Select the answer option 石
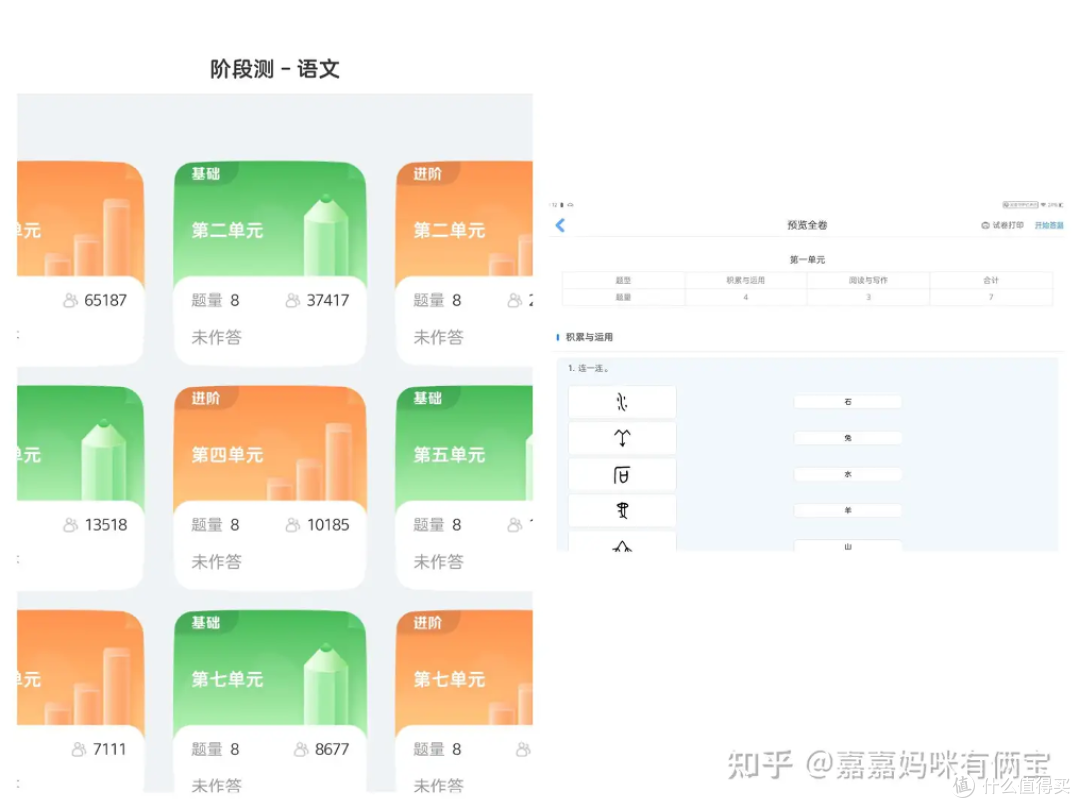 848,402
